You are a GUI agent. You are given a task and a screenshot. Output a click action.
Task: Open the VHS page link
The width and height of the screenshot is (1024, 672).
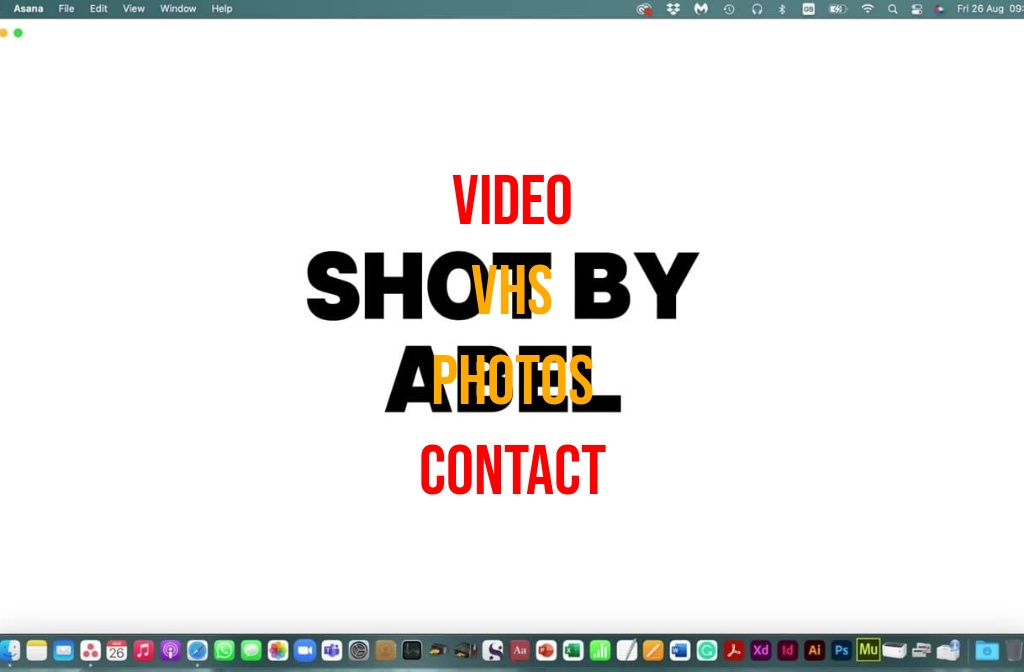512,290
